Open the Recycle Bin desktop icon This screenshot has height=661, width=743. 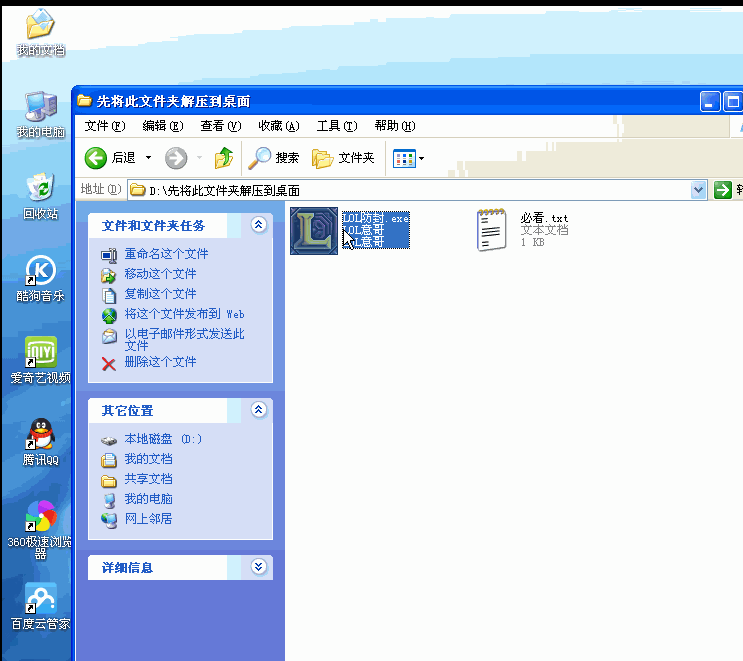point(40,196)
